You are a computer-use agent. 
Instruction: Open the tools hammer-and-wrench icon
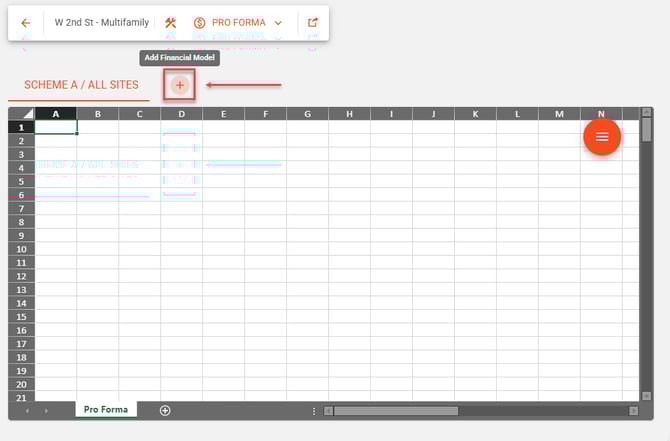(171, 22)
